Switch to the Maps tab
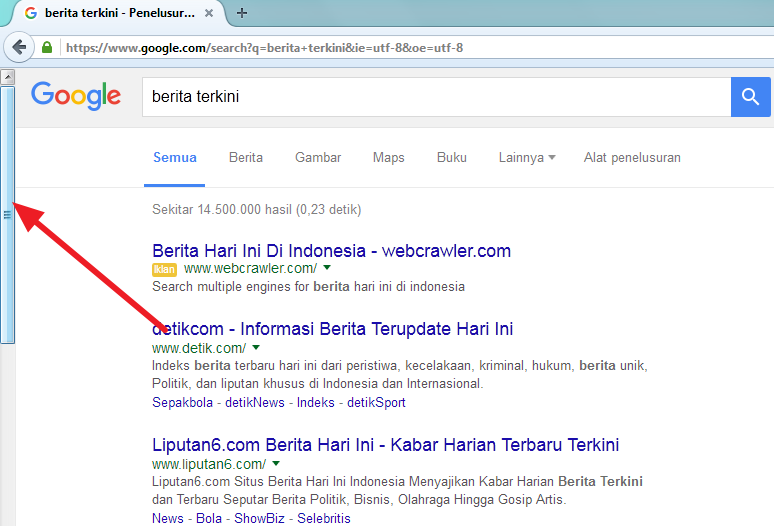774x526 pixels. coord(388,157)
